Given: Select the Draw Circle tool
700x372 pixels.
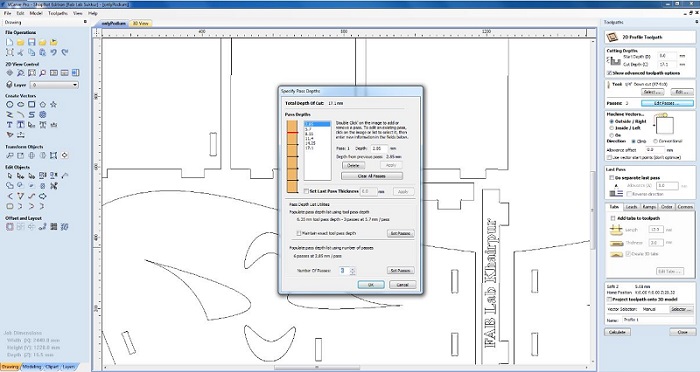Looking at the screenshot, I should (x=9, y=104).
